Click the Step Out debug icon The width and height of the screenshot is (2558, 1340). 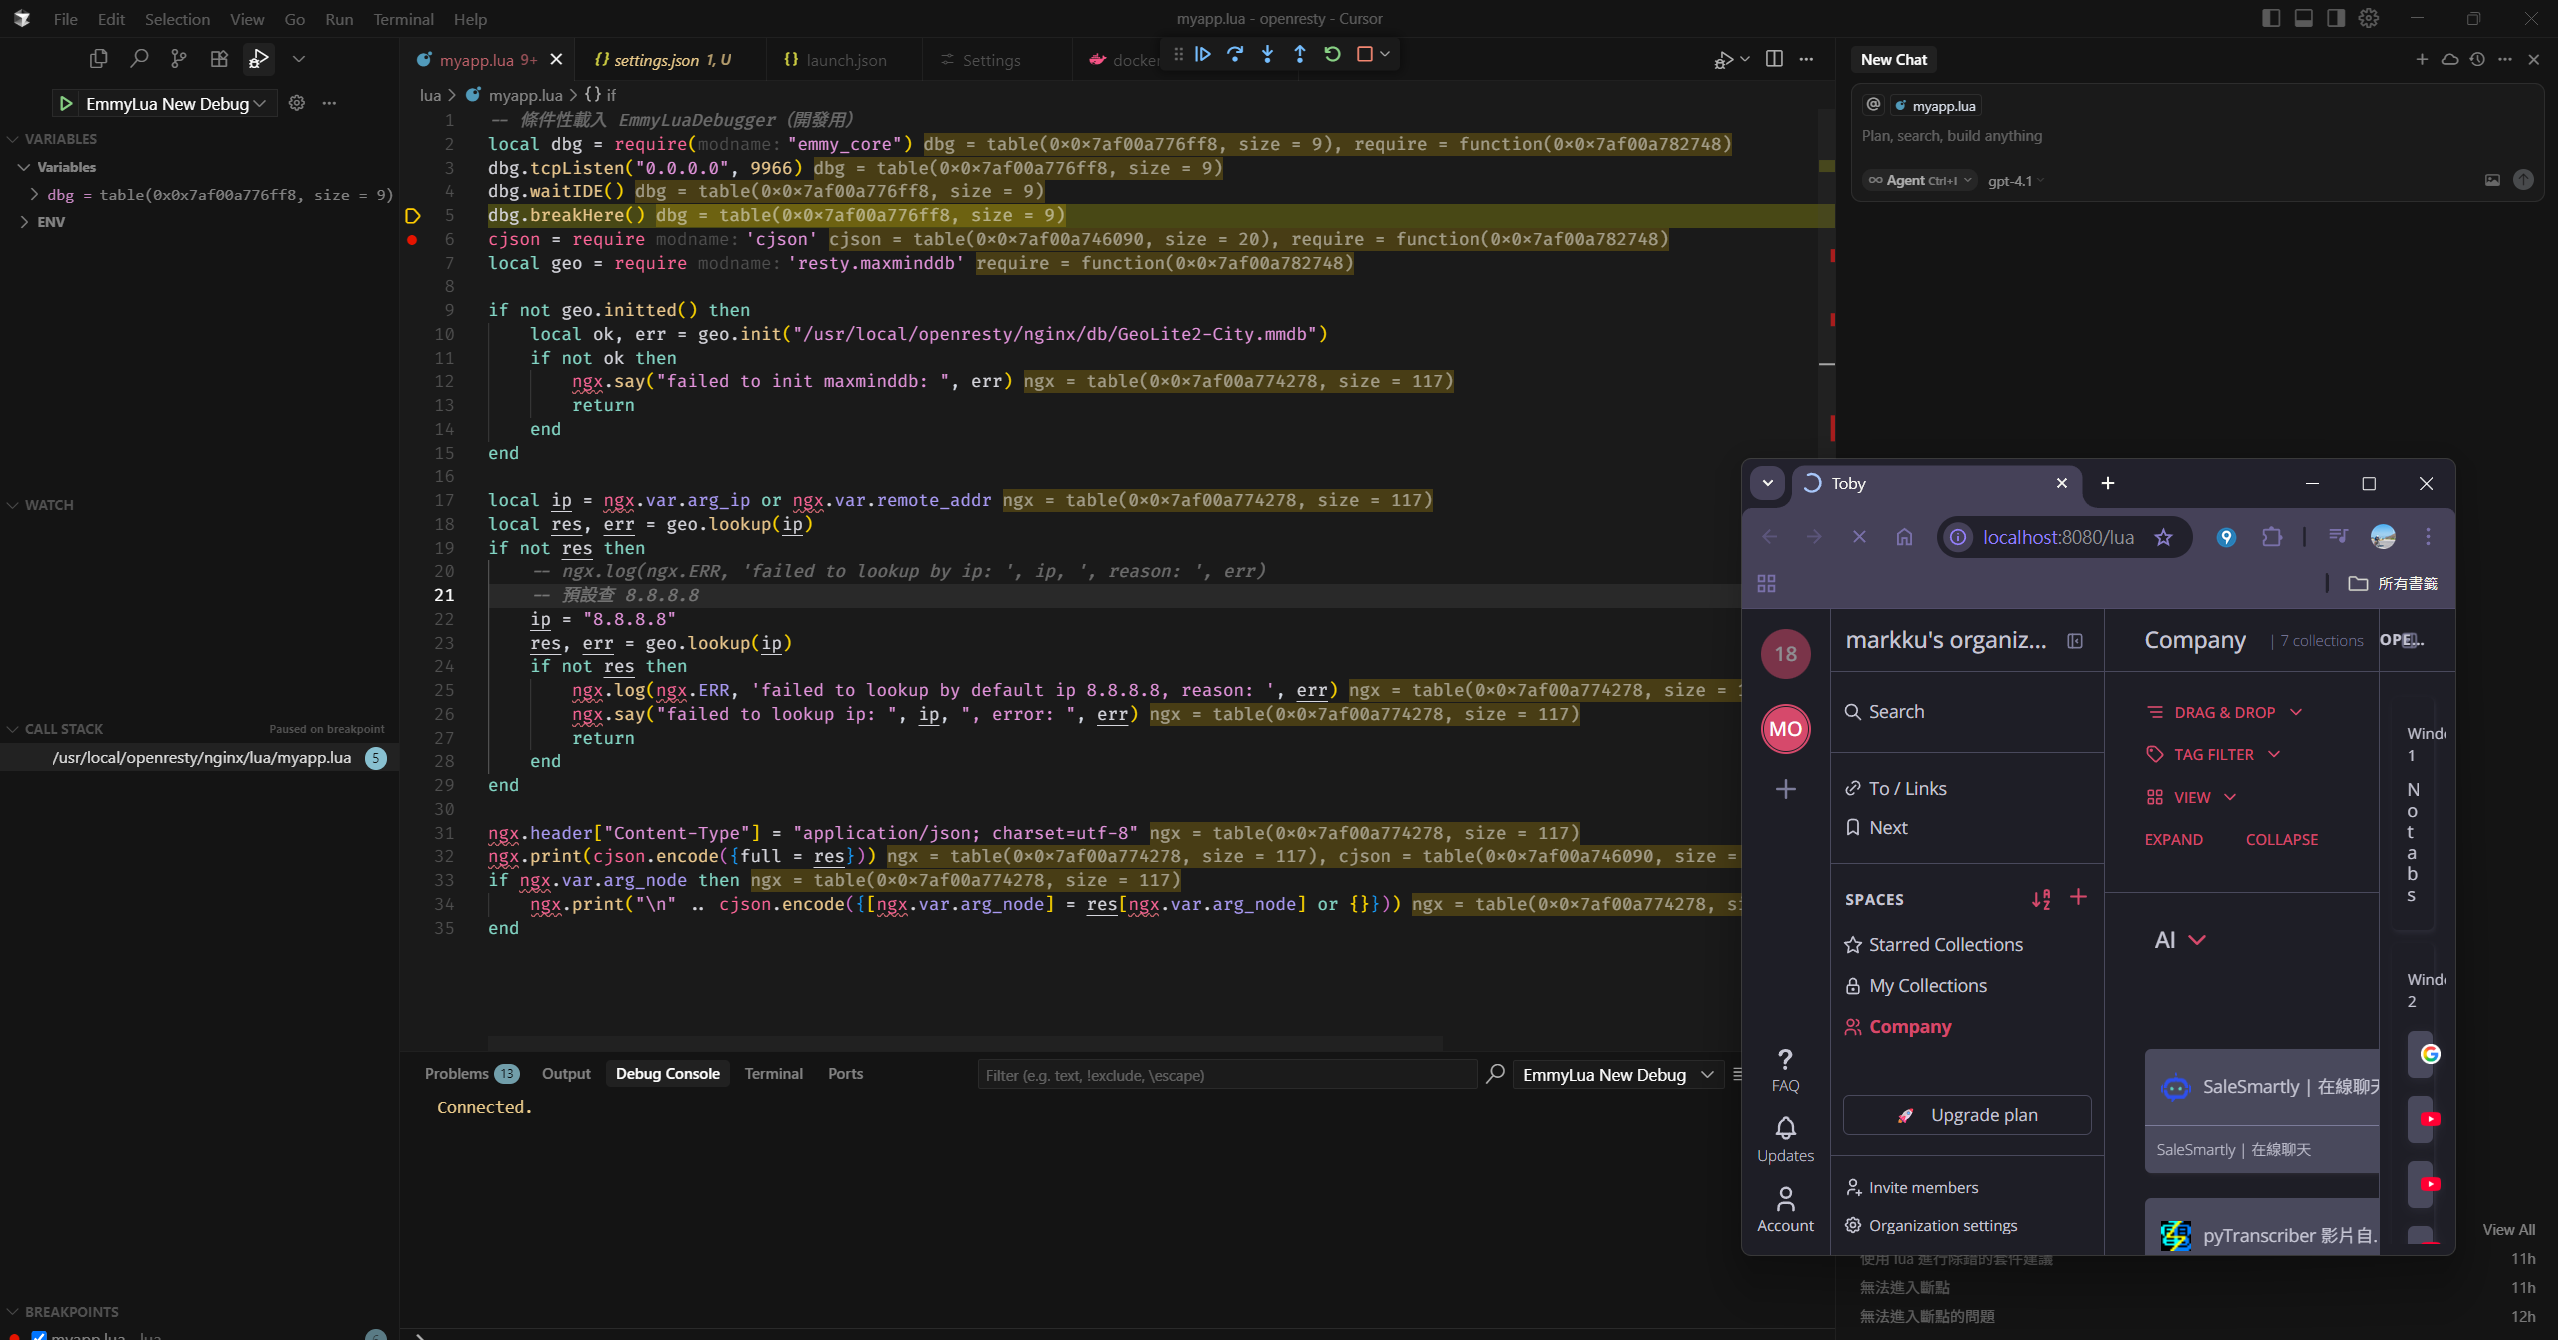click(x=1299, y=54)
